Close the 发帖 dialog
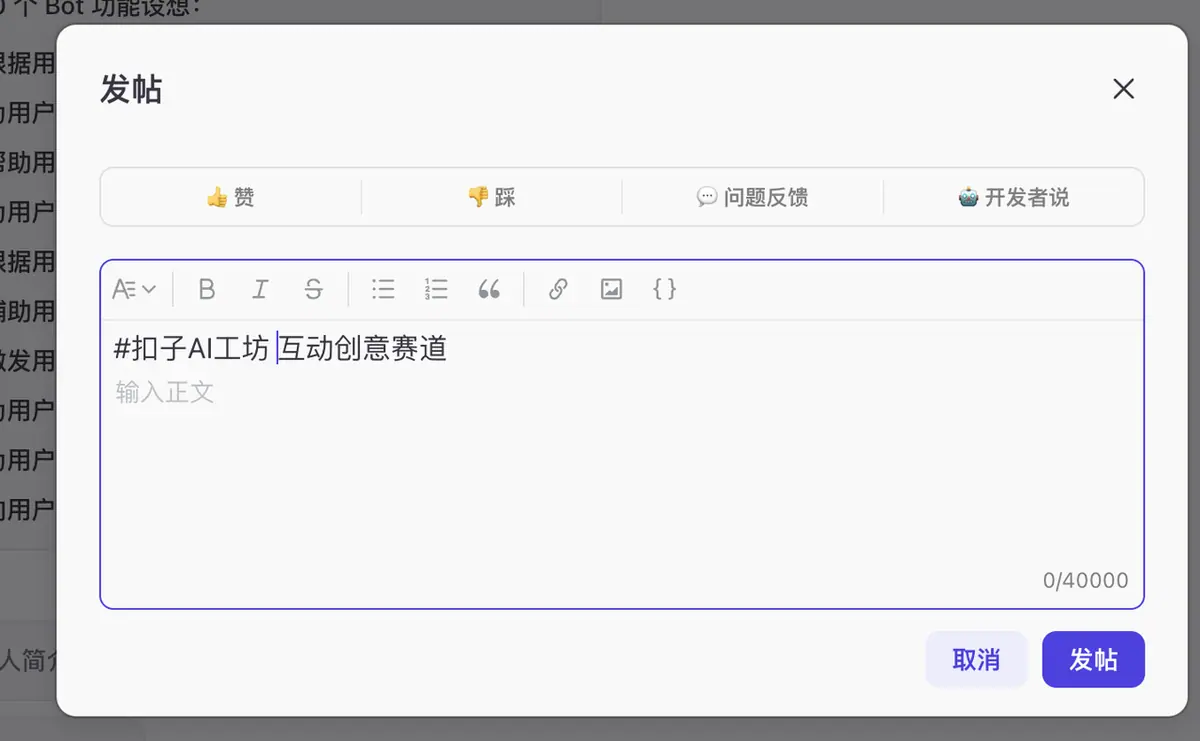Viewport: 1200px width, 741px height. pyautogui.click(x=1124, y=89)
